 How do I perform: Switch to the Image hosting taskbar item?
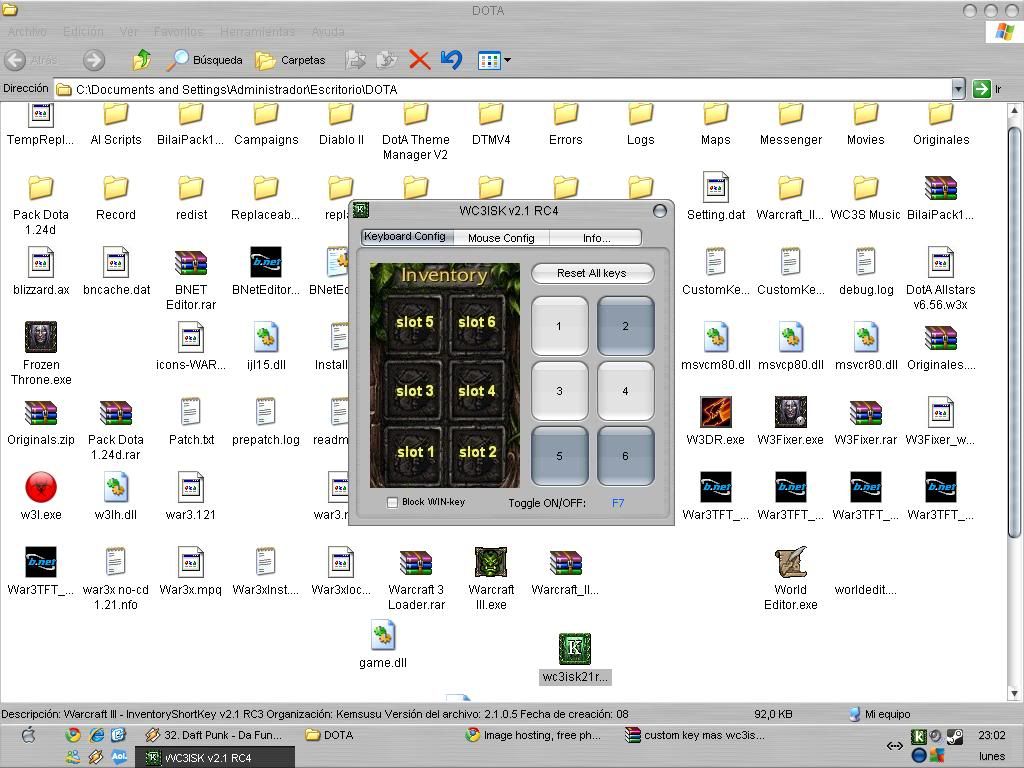tap(532, 735)
